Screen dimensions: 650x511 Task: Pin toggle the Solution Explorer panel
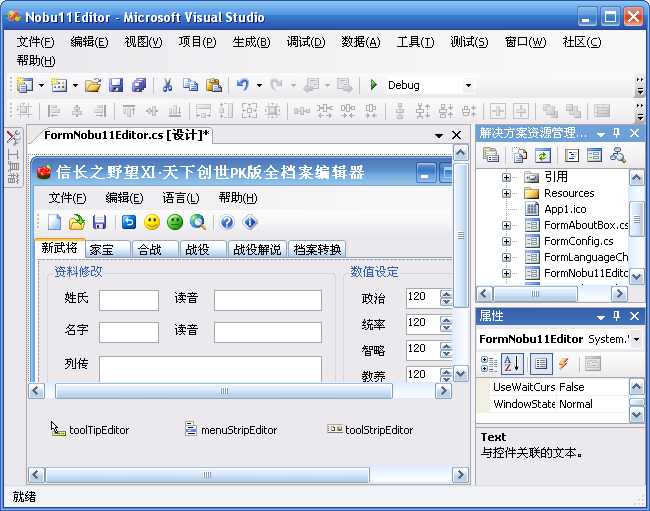[616, 133]
